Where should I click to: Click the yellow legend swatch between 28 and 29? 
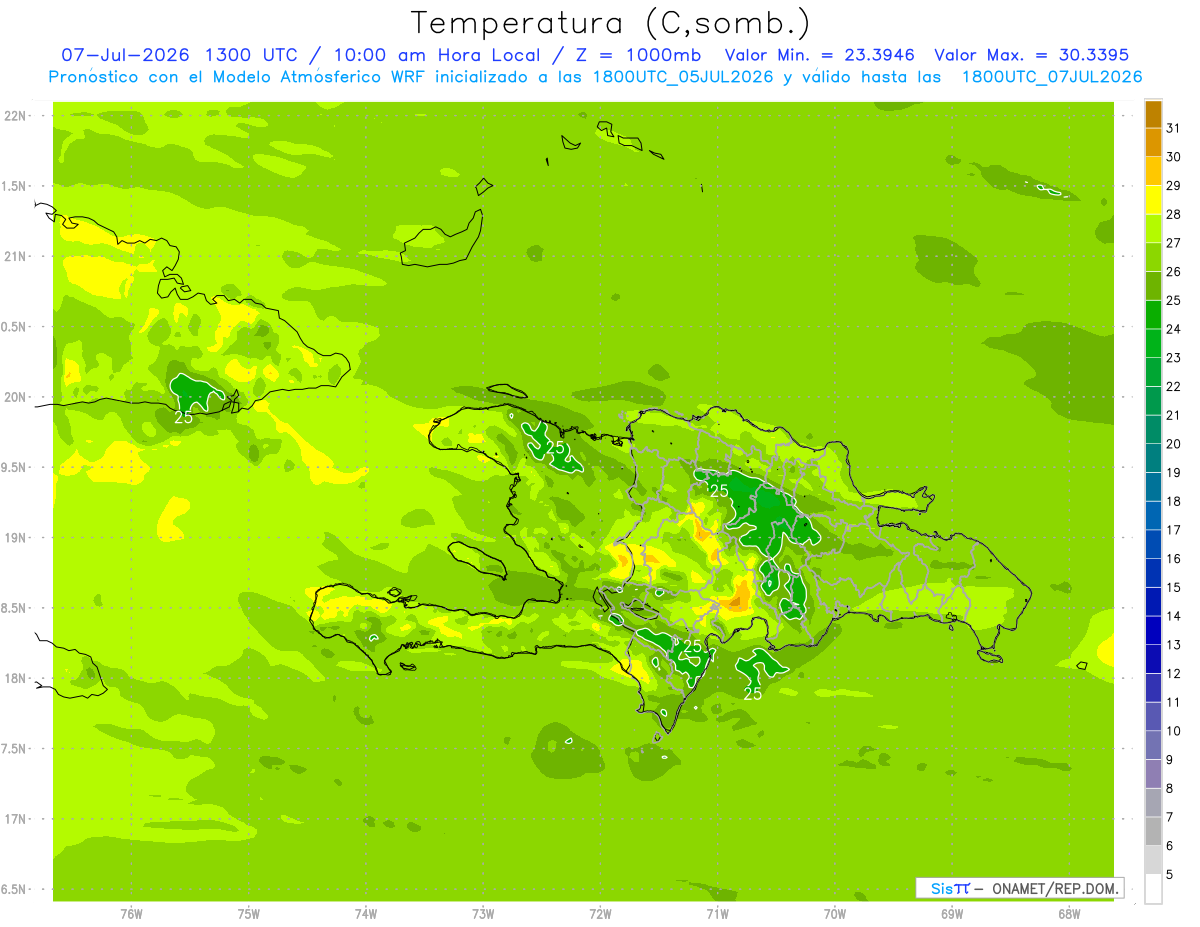coord(1153,200)
